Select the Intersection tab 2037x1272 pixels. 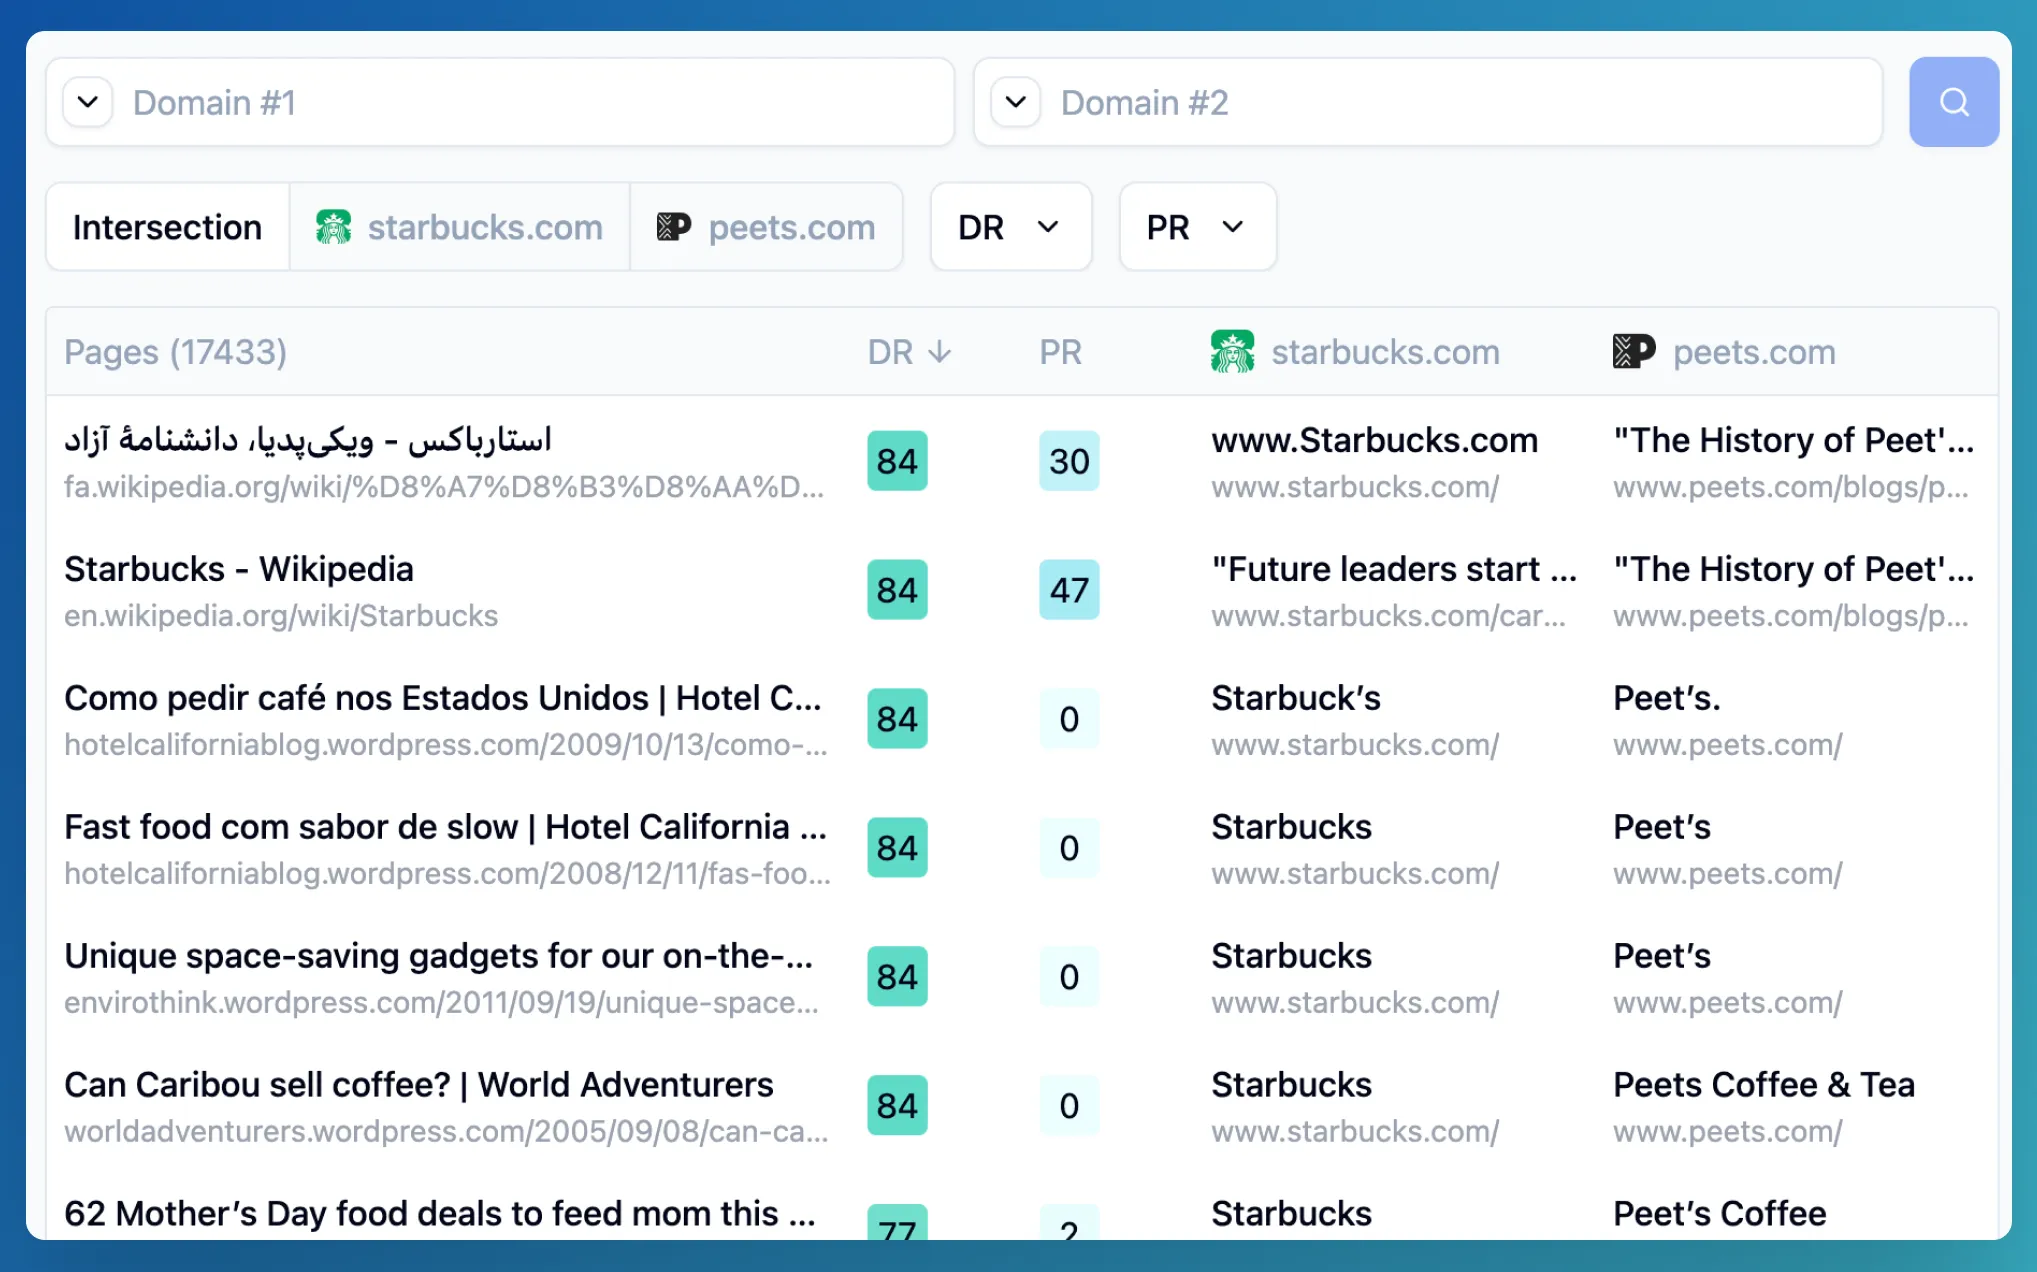coord(166,227)
